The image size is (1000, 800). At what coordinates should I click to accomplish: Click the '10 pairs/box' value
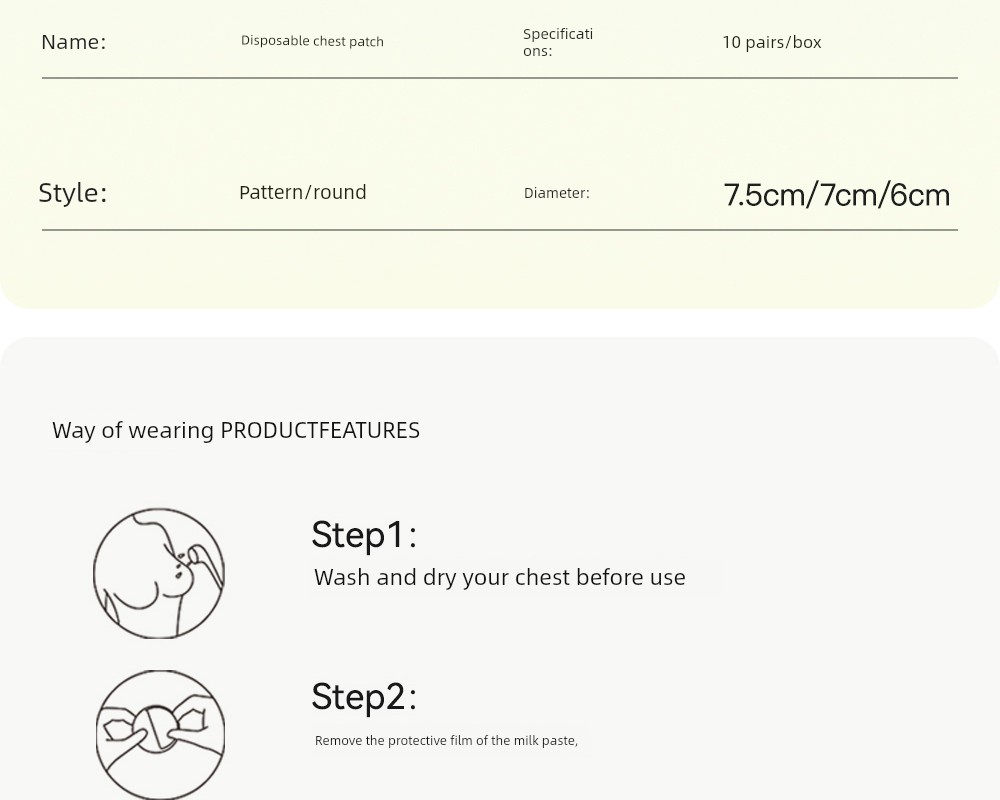coord(772,42)
